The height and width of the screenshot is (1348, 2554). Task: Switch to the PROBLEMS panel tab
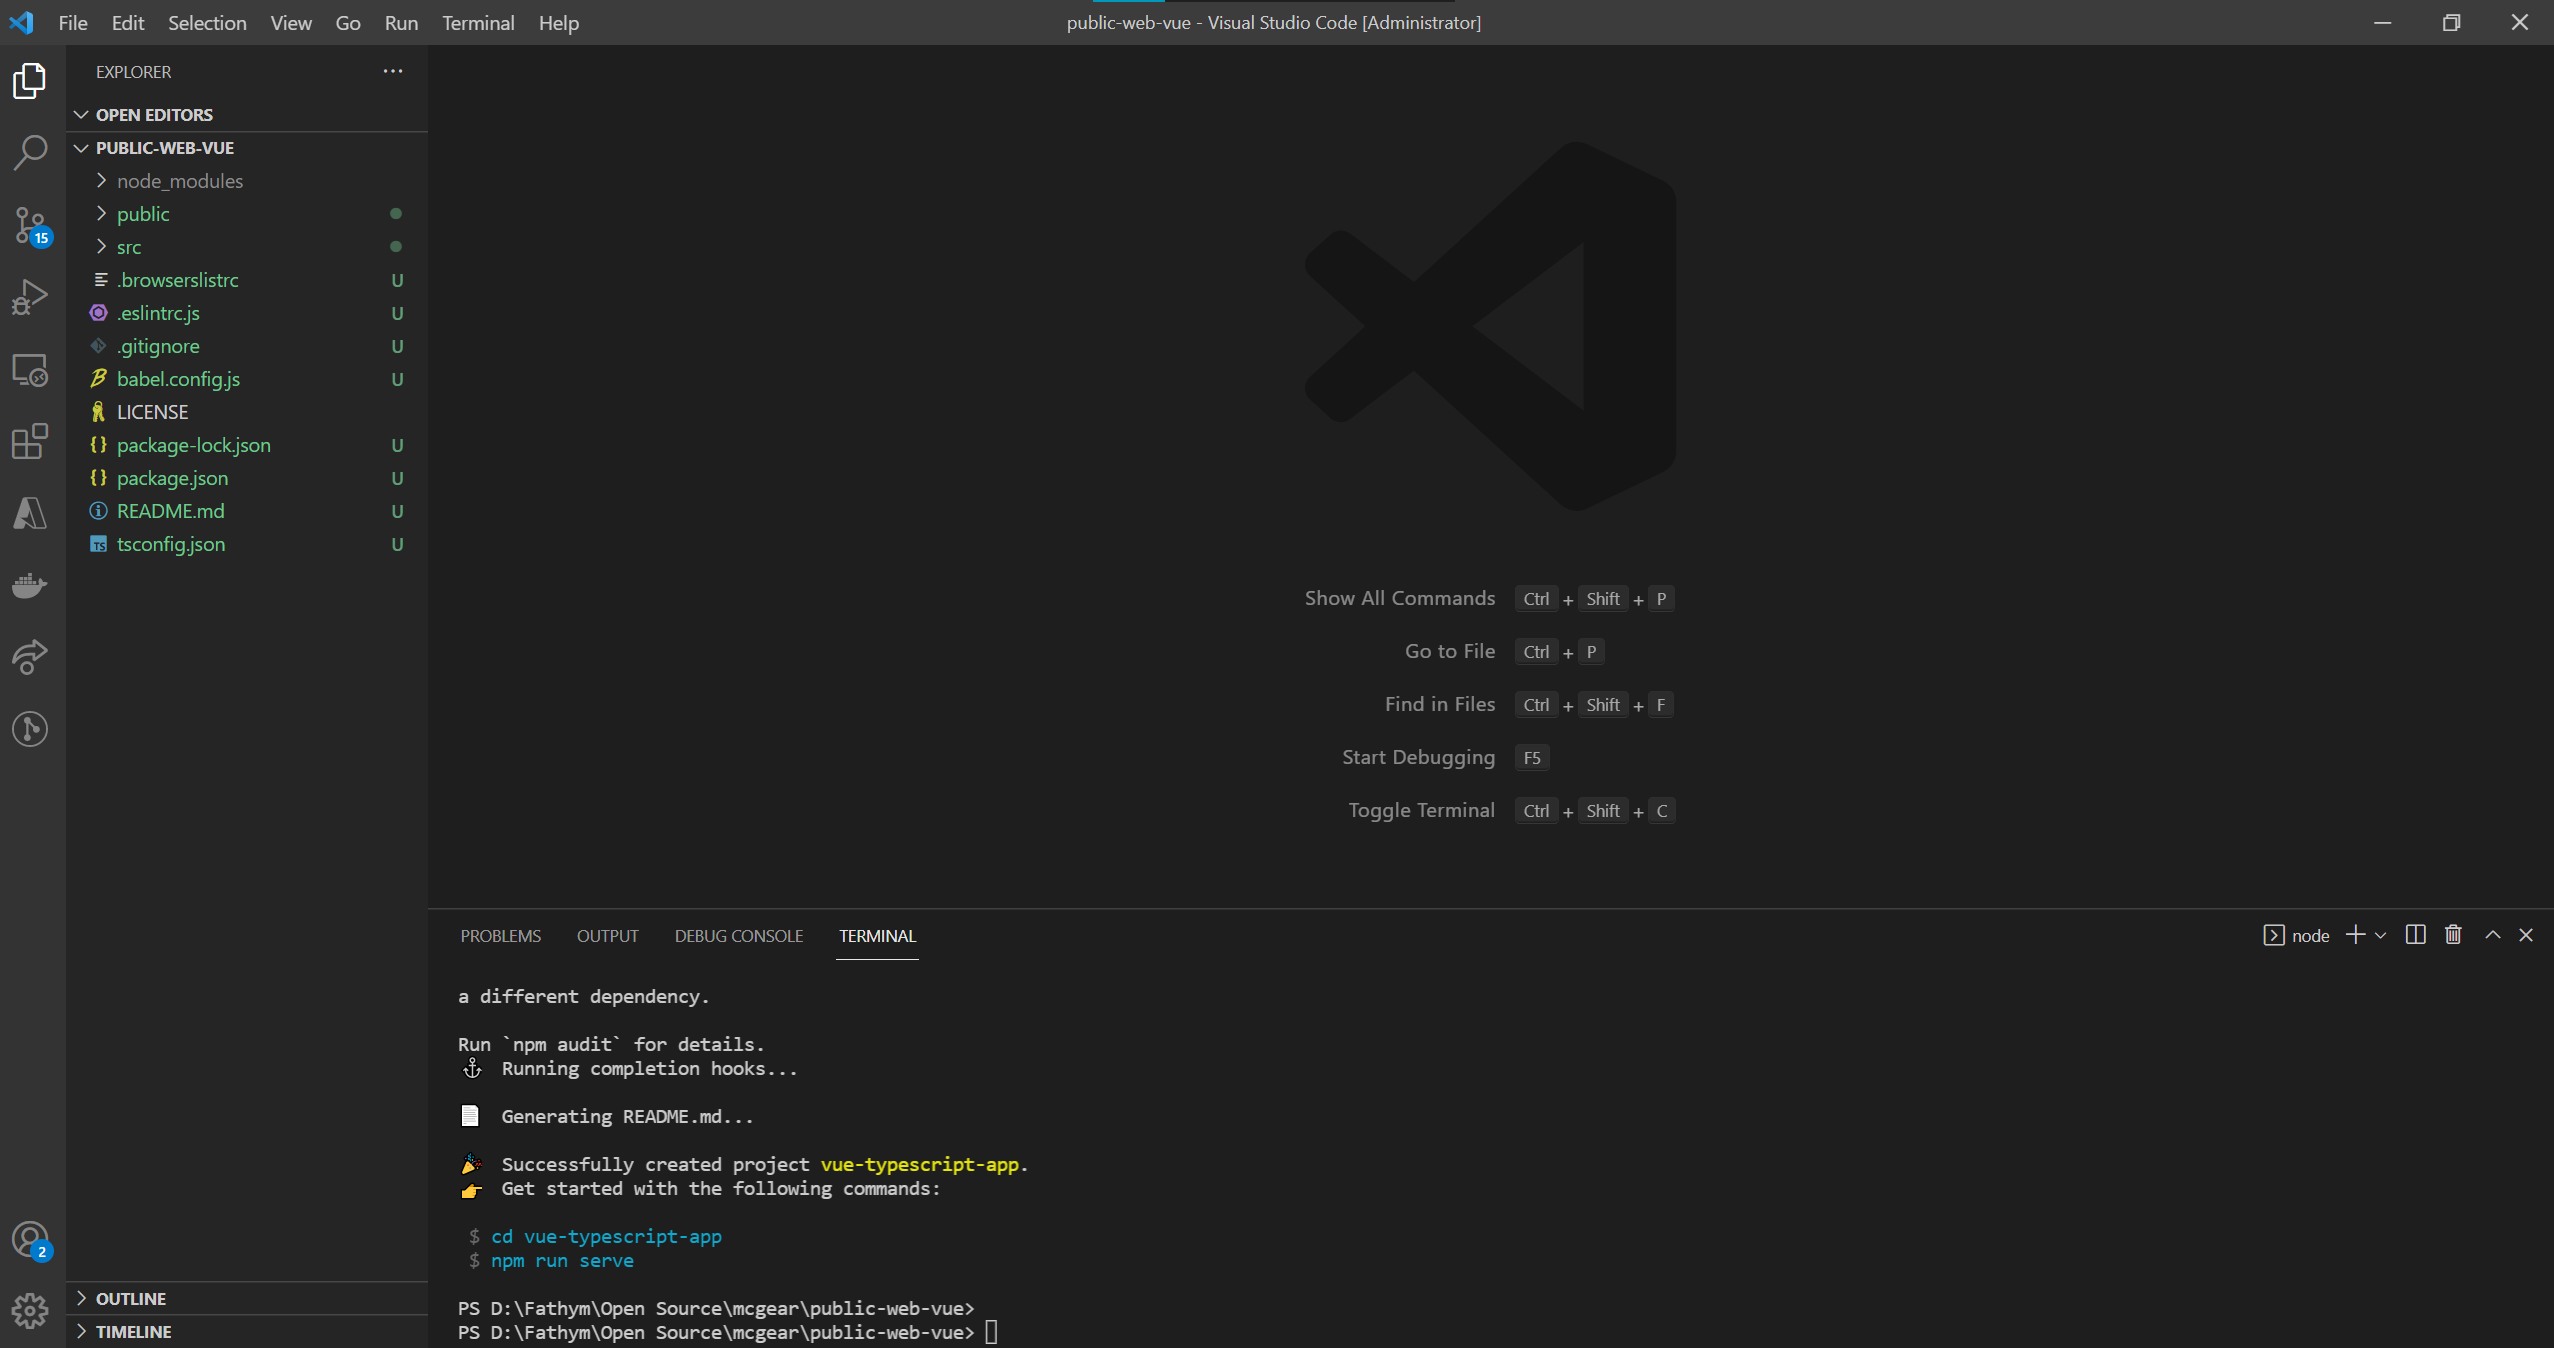[x=500, y=936]
